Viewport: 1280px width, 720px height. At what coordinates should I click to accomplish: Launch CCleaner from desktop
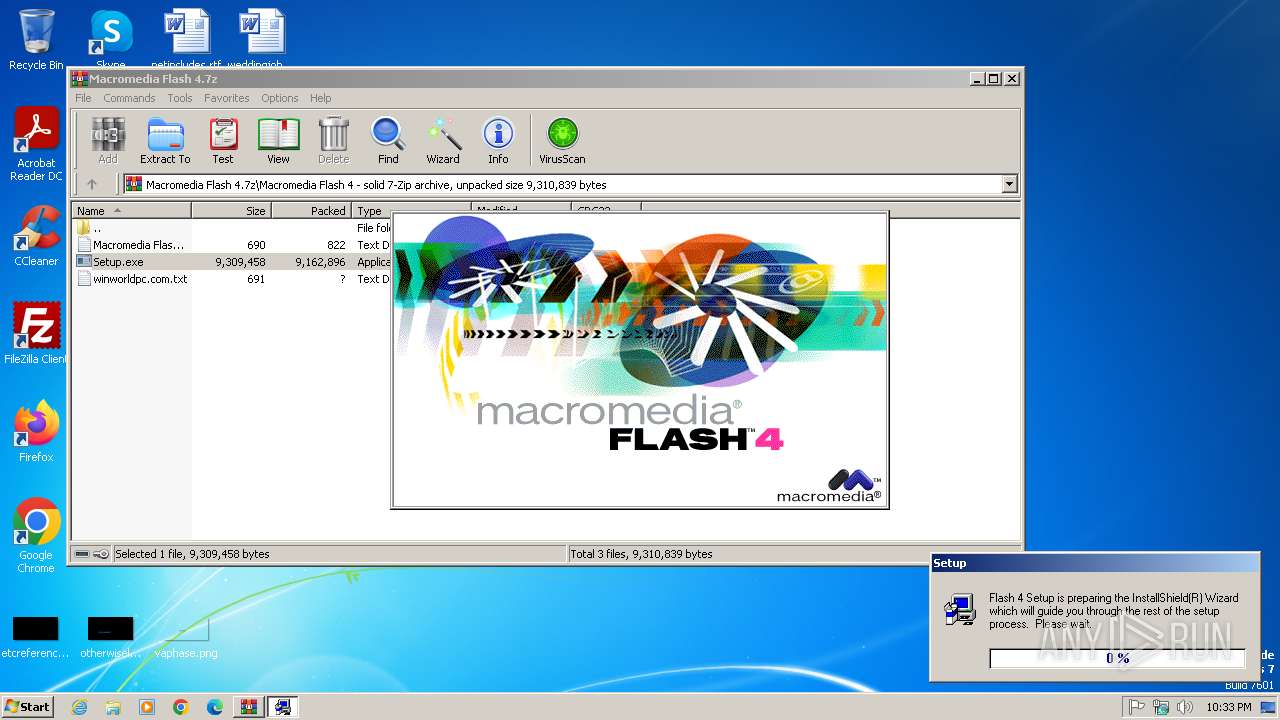36,237
